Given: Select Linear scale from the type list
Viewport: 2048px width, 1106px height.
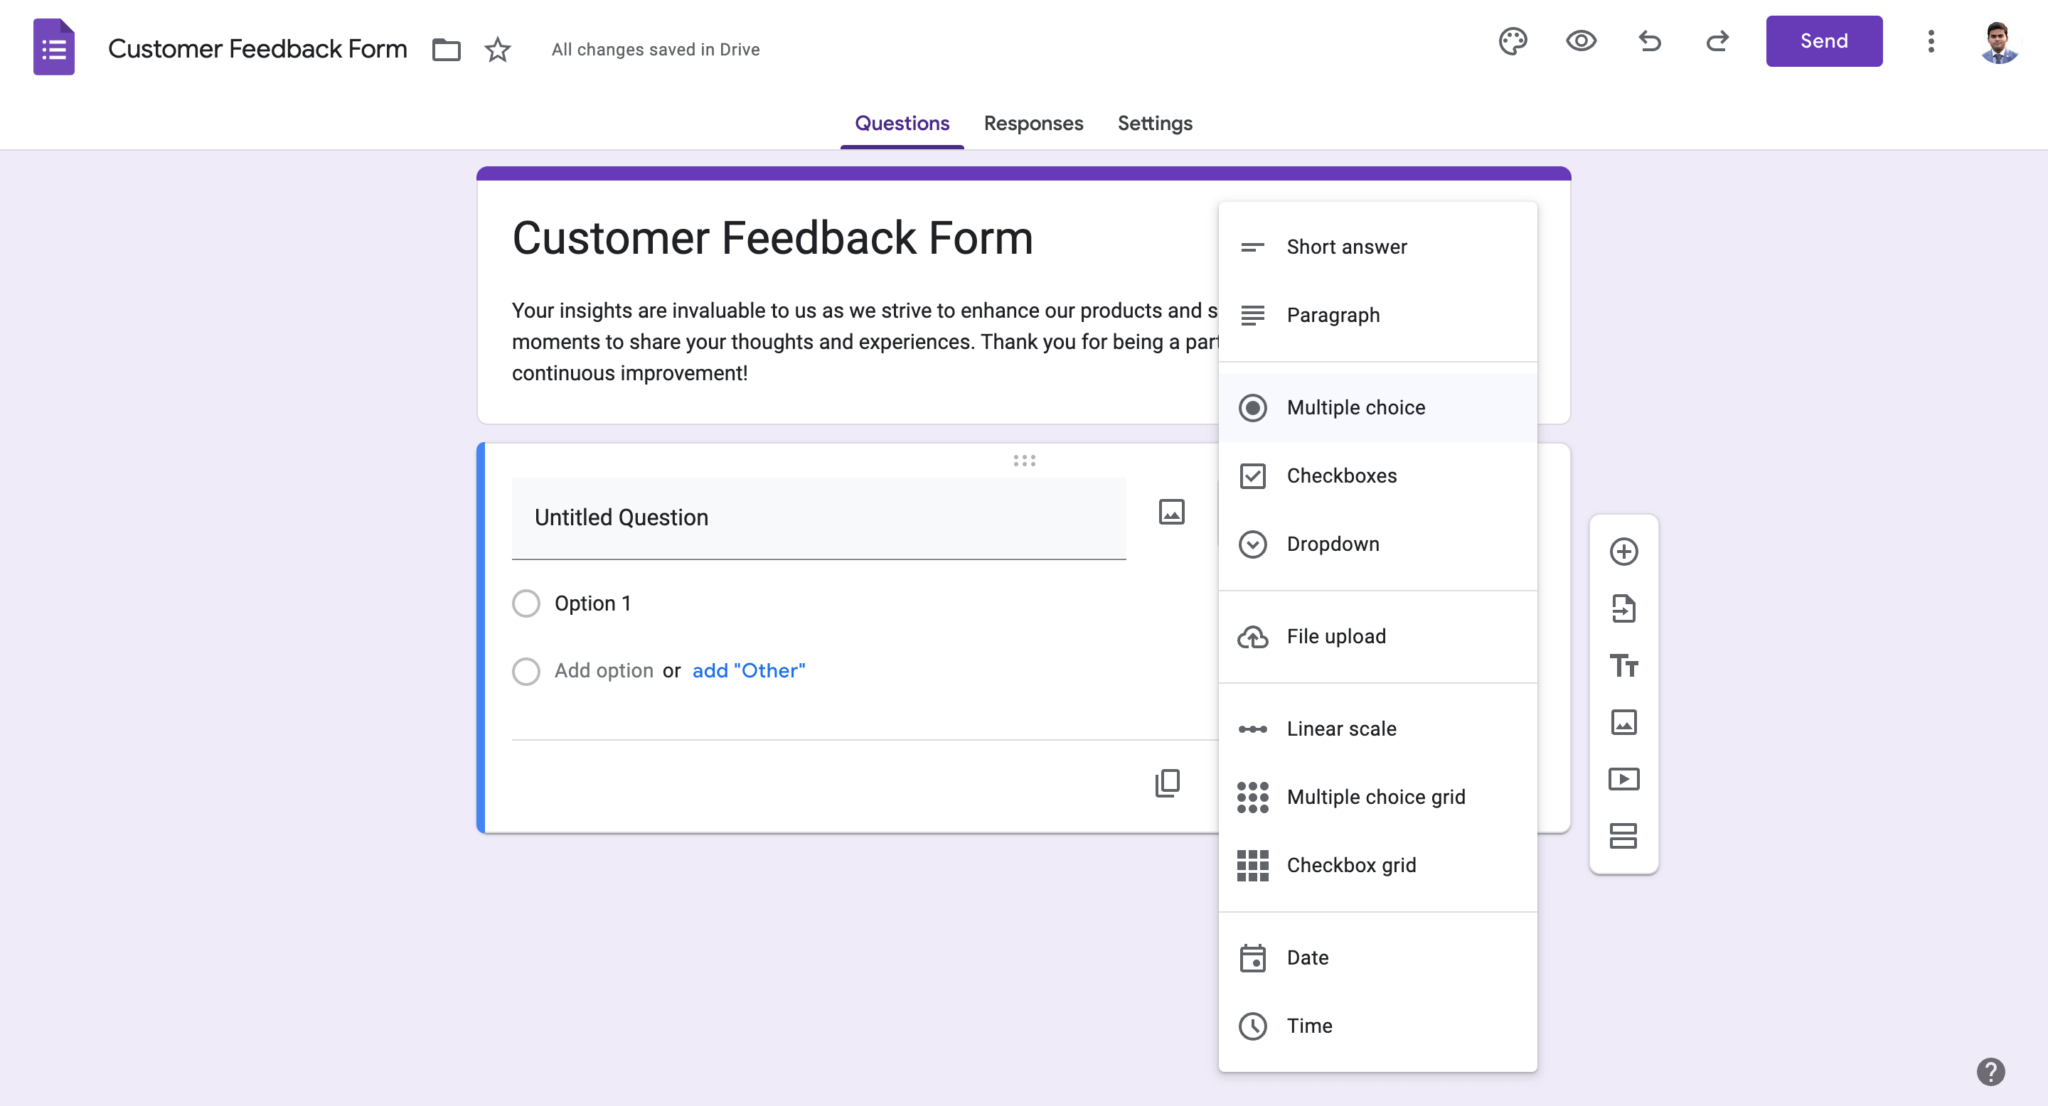Looking at the screenshot, I should (x=1341, y=728).
